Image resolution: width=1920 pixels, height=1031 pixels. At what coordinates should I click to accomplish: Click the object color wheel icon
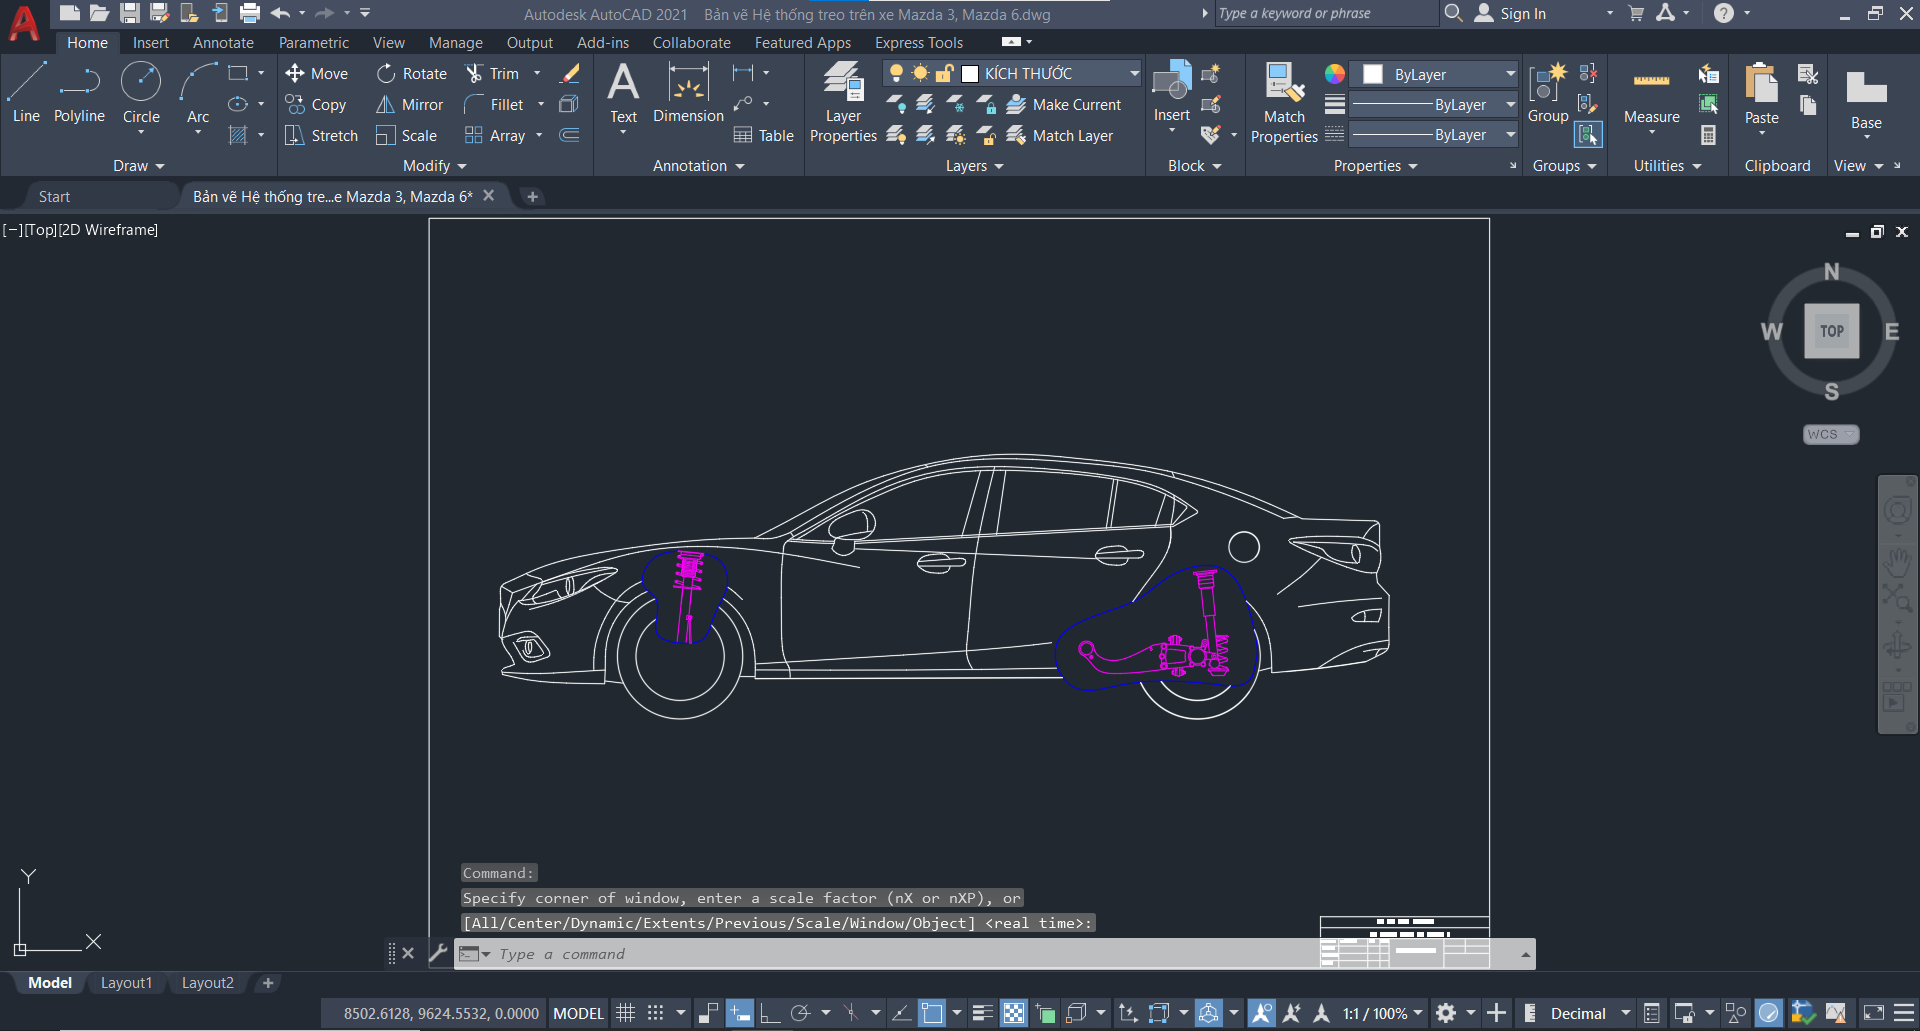click(x=1335, y=73)
